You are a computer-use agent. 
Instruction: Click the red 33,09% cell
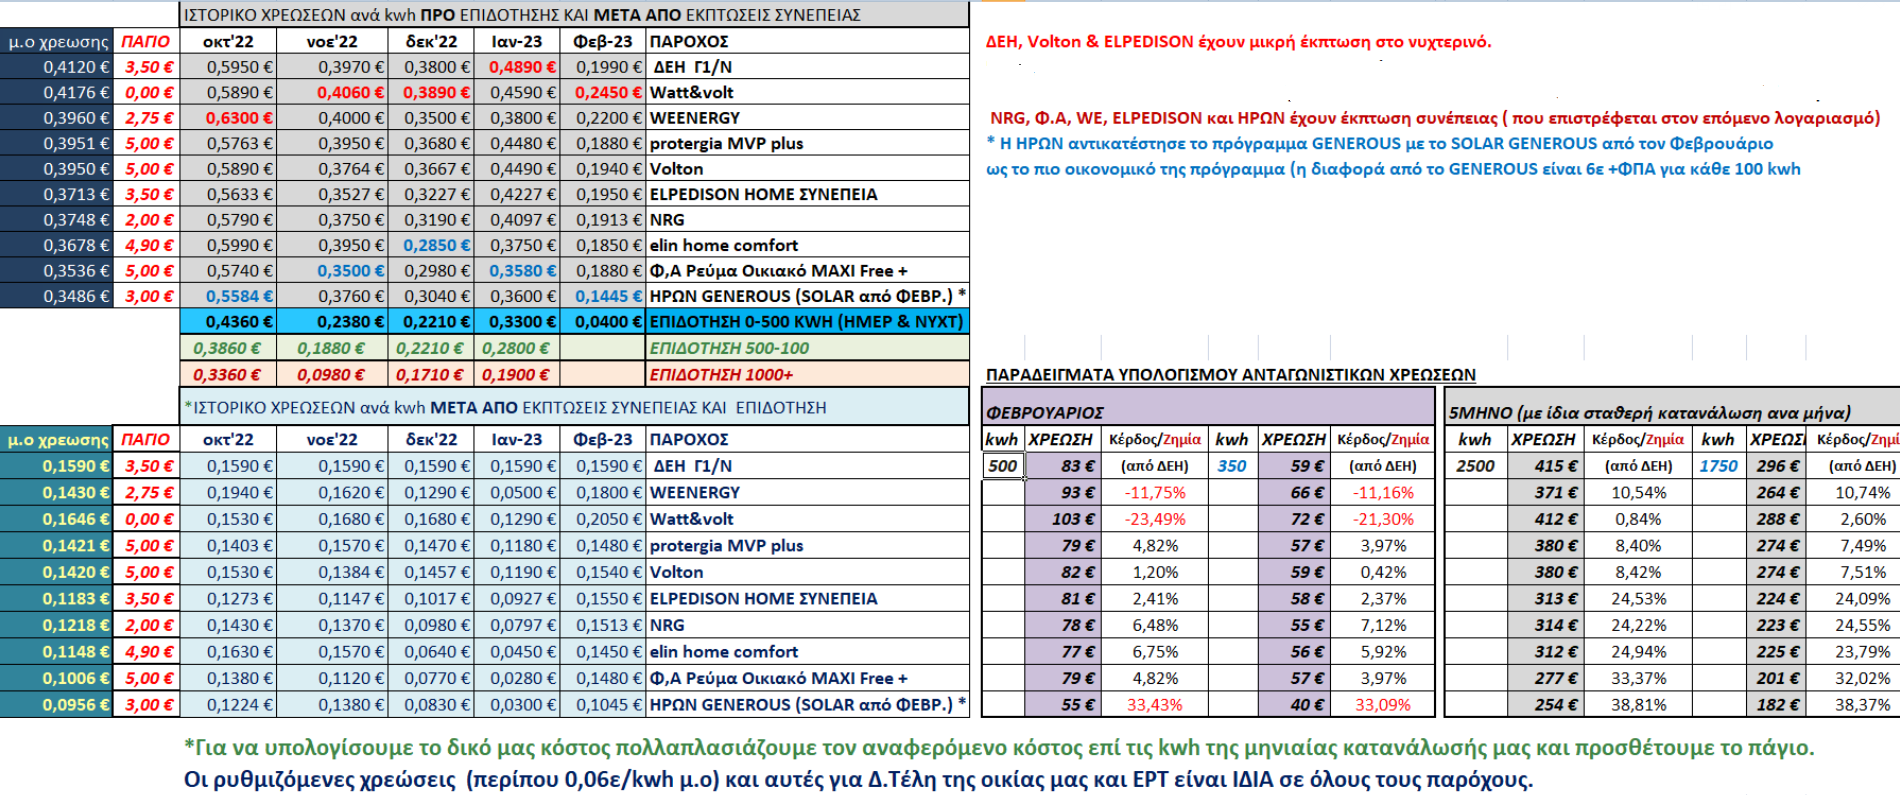point(1383,705)
